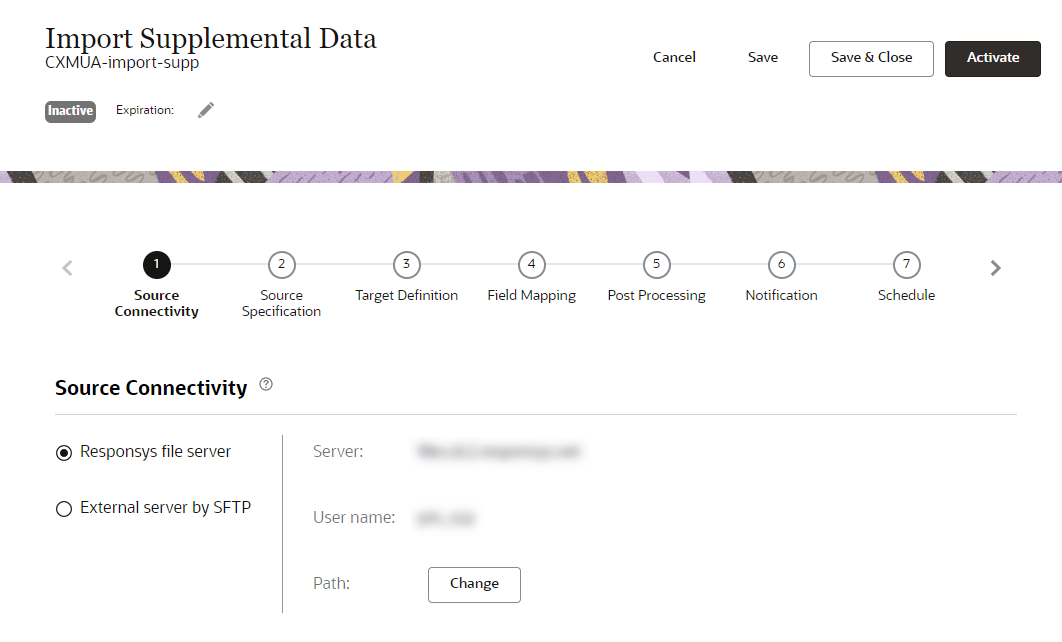Go to step 7 circle icon

click(x=907, y=265)
